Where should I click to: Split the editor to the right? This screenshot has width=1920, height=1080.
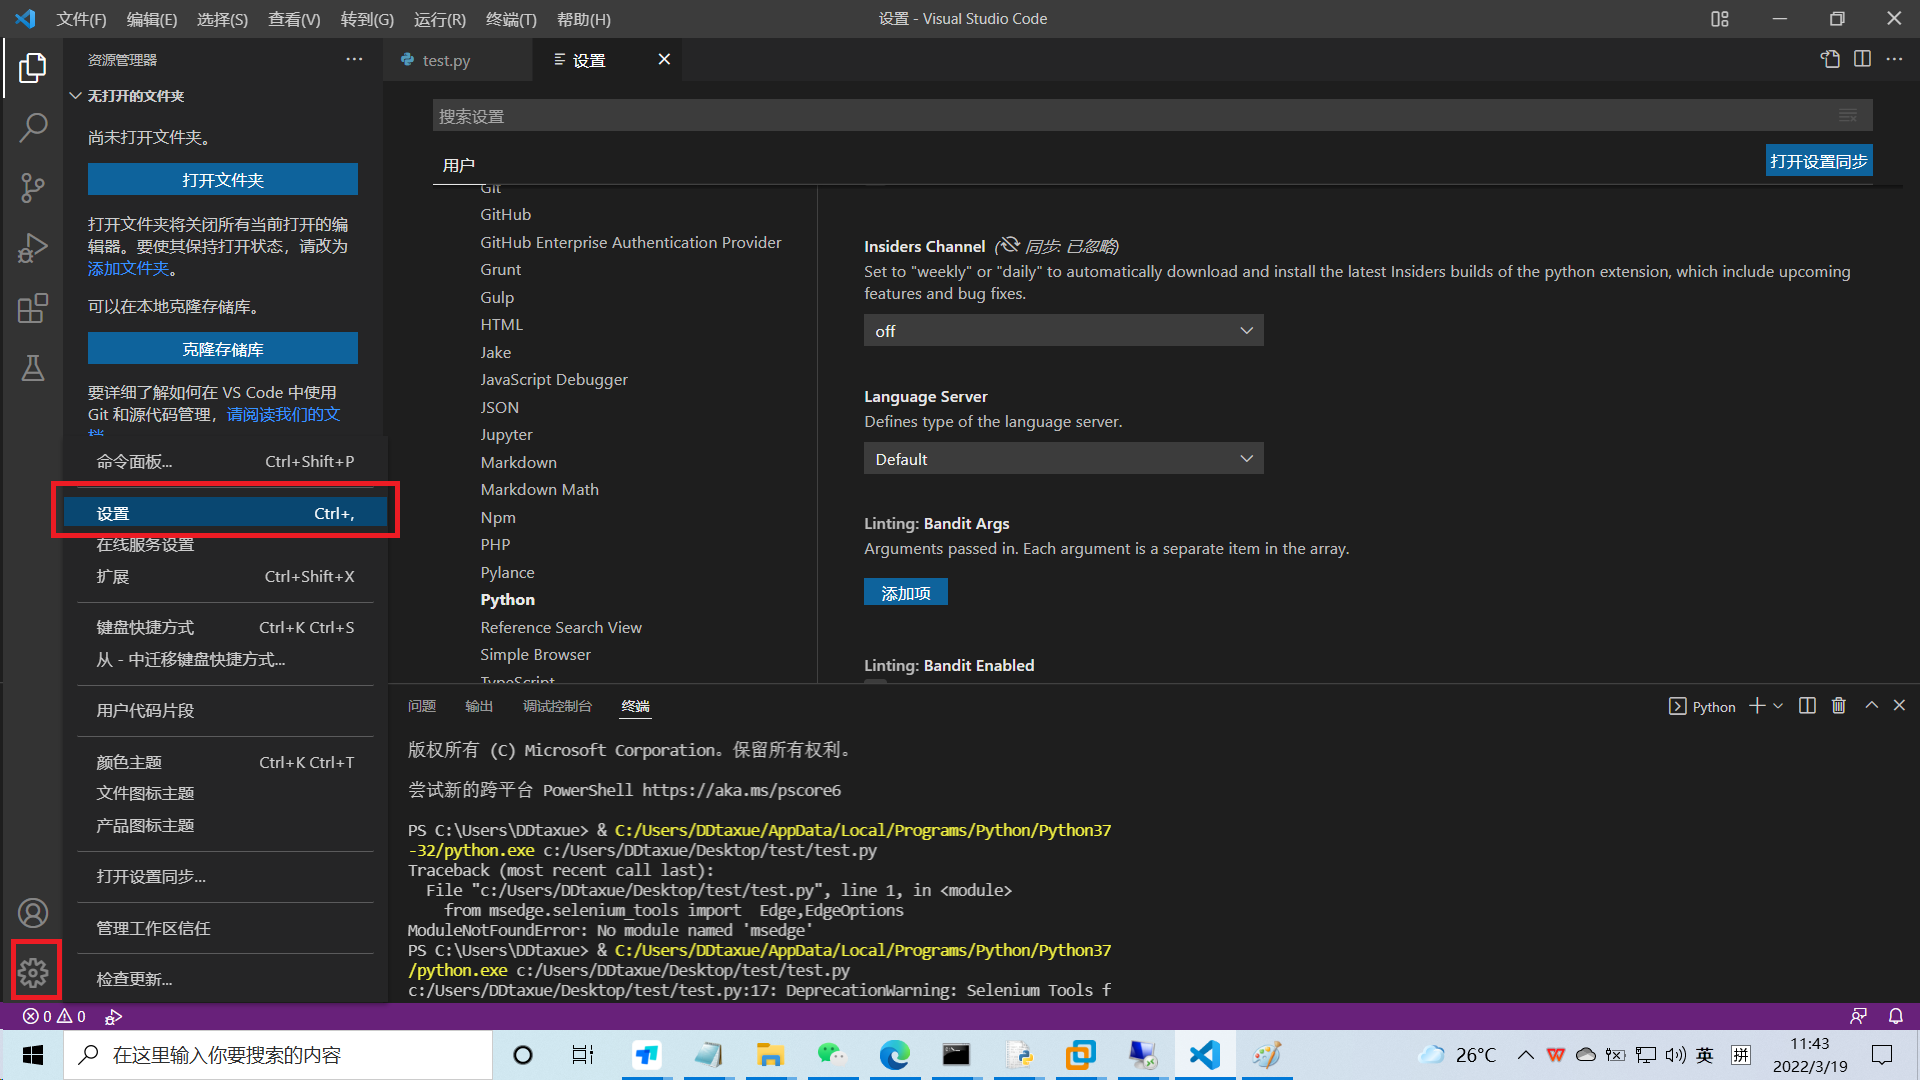click(x=1862, y=60)
